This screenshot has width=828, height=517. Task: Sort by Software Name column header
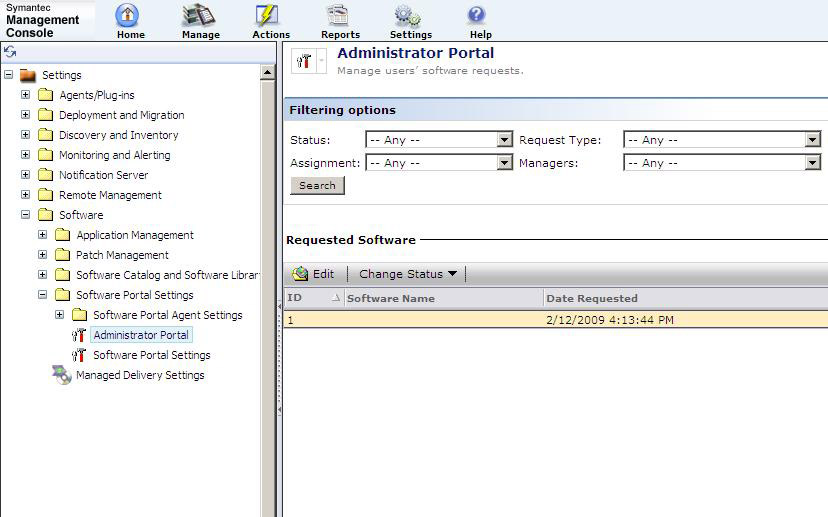tap(444, 298)
